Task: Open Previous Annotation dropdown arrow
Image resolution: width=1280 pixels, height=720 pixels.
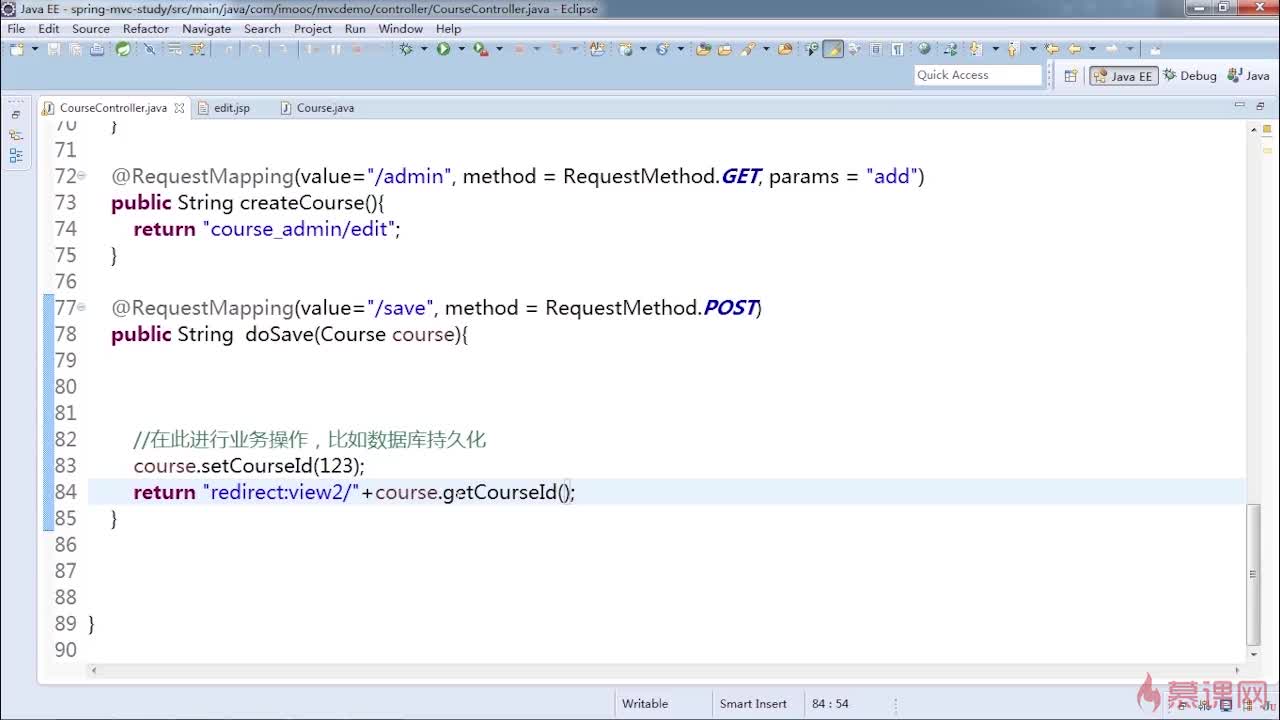Action: [1032, 49]
